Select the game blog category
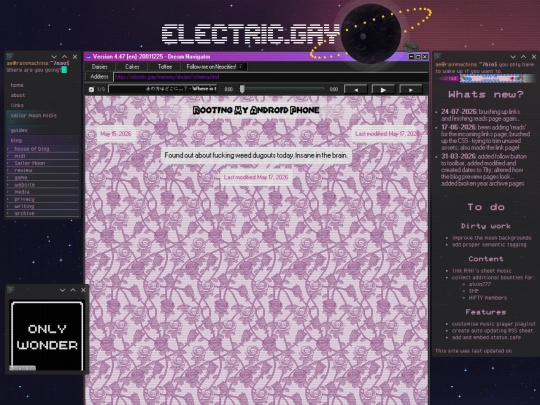540x405 pixels. click(x=21, y=177)
